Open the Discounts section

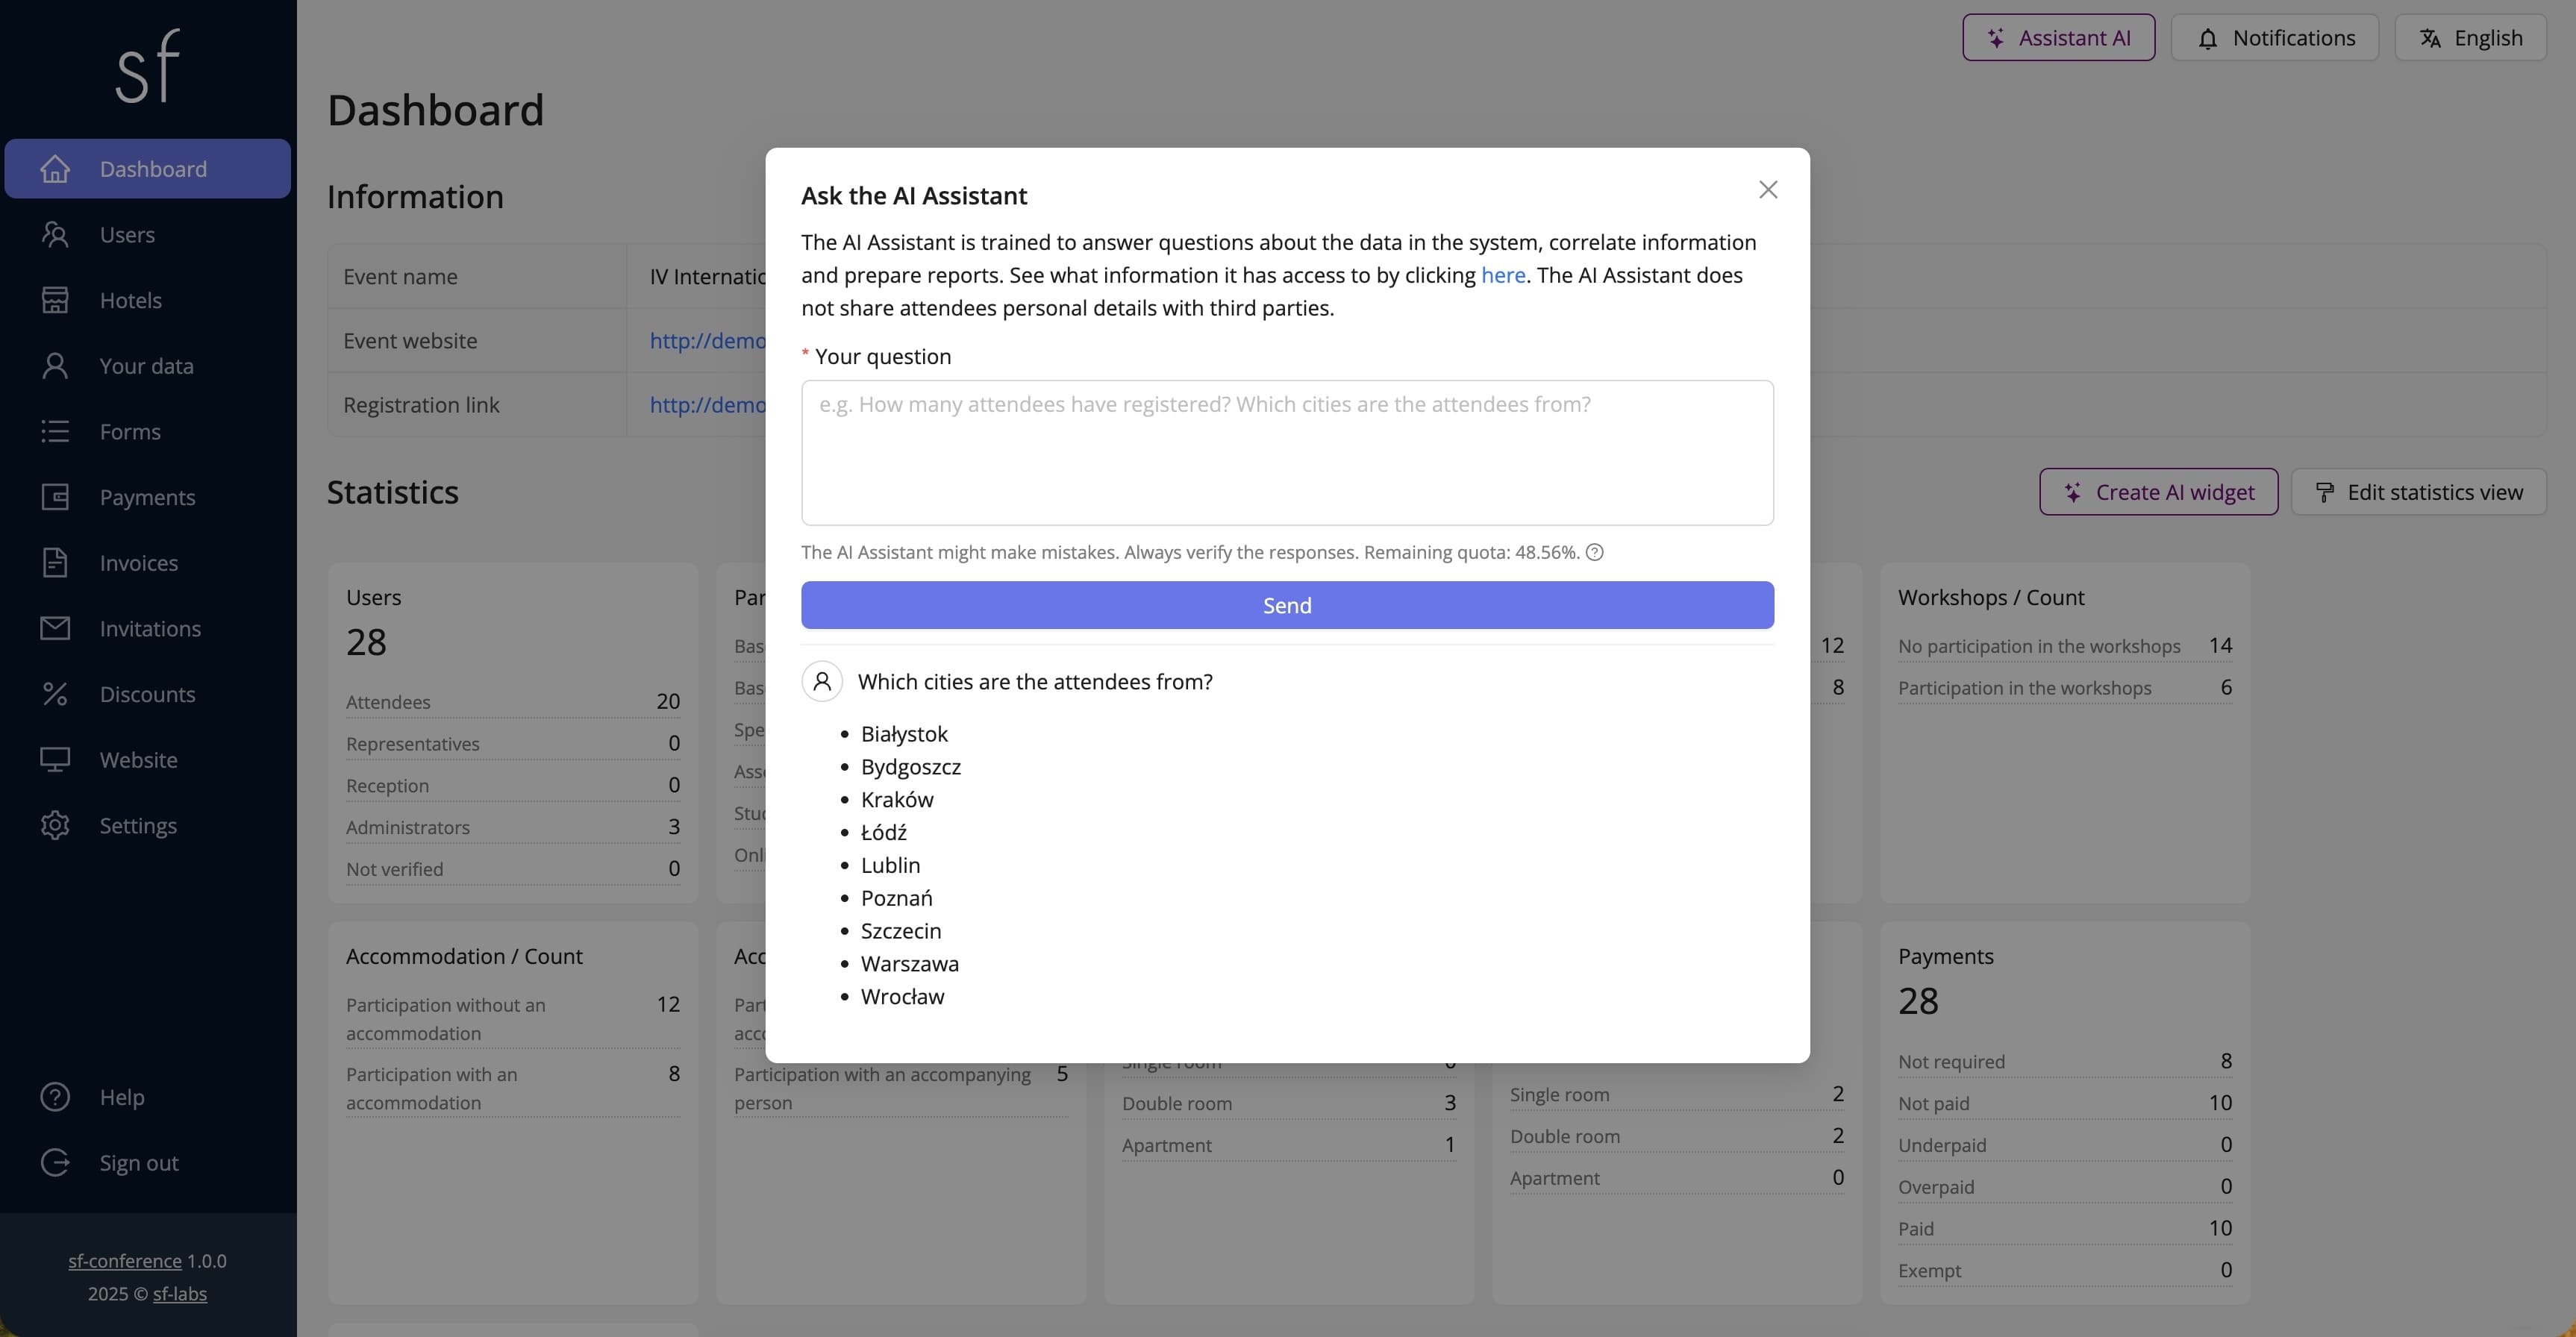pos(148,694)
